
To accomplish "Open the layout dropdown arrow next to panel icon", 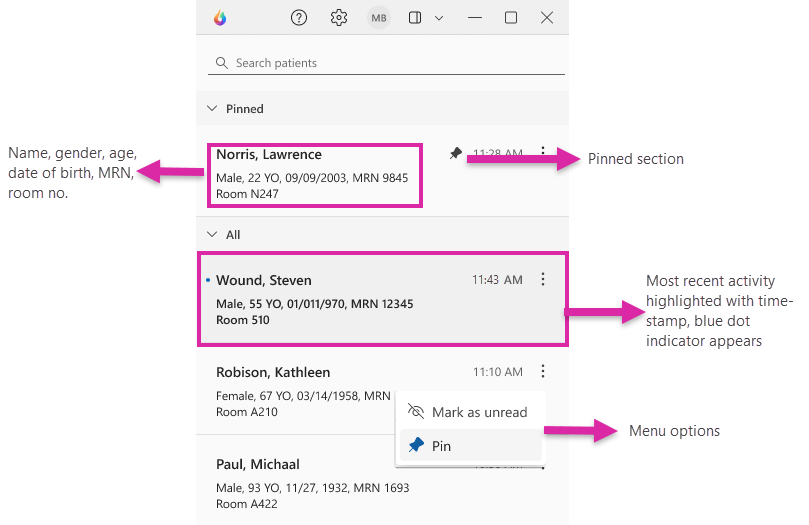I will tap(438, 18).
